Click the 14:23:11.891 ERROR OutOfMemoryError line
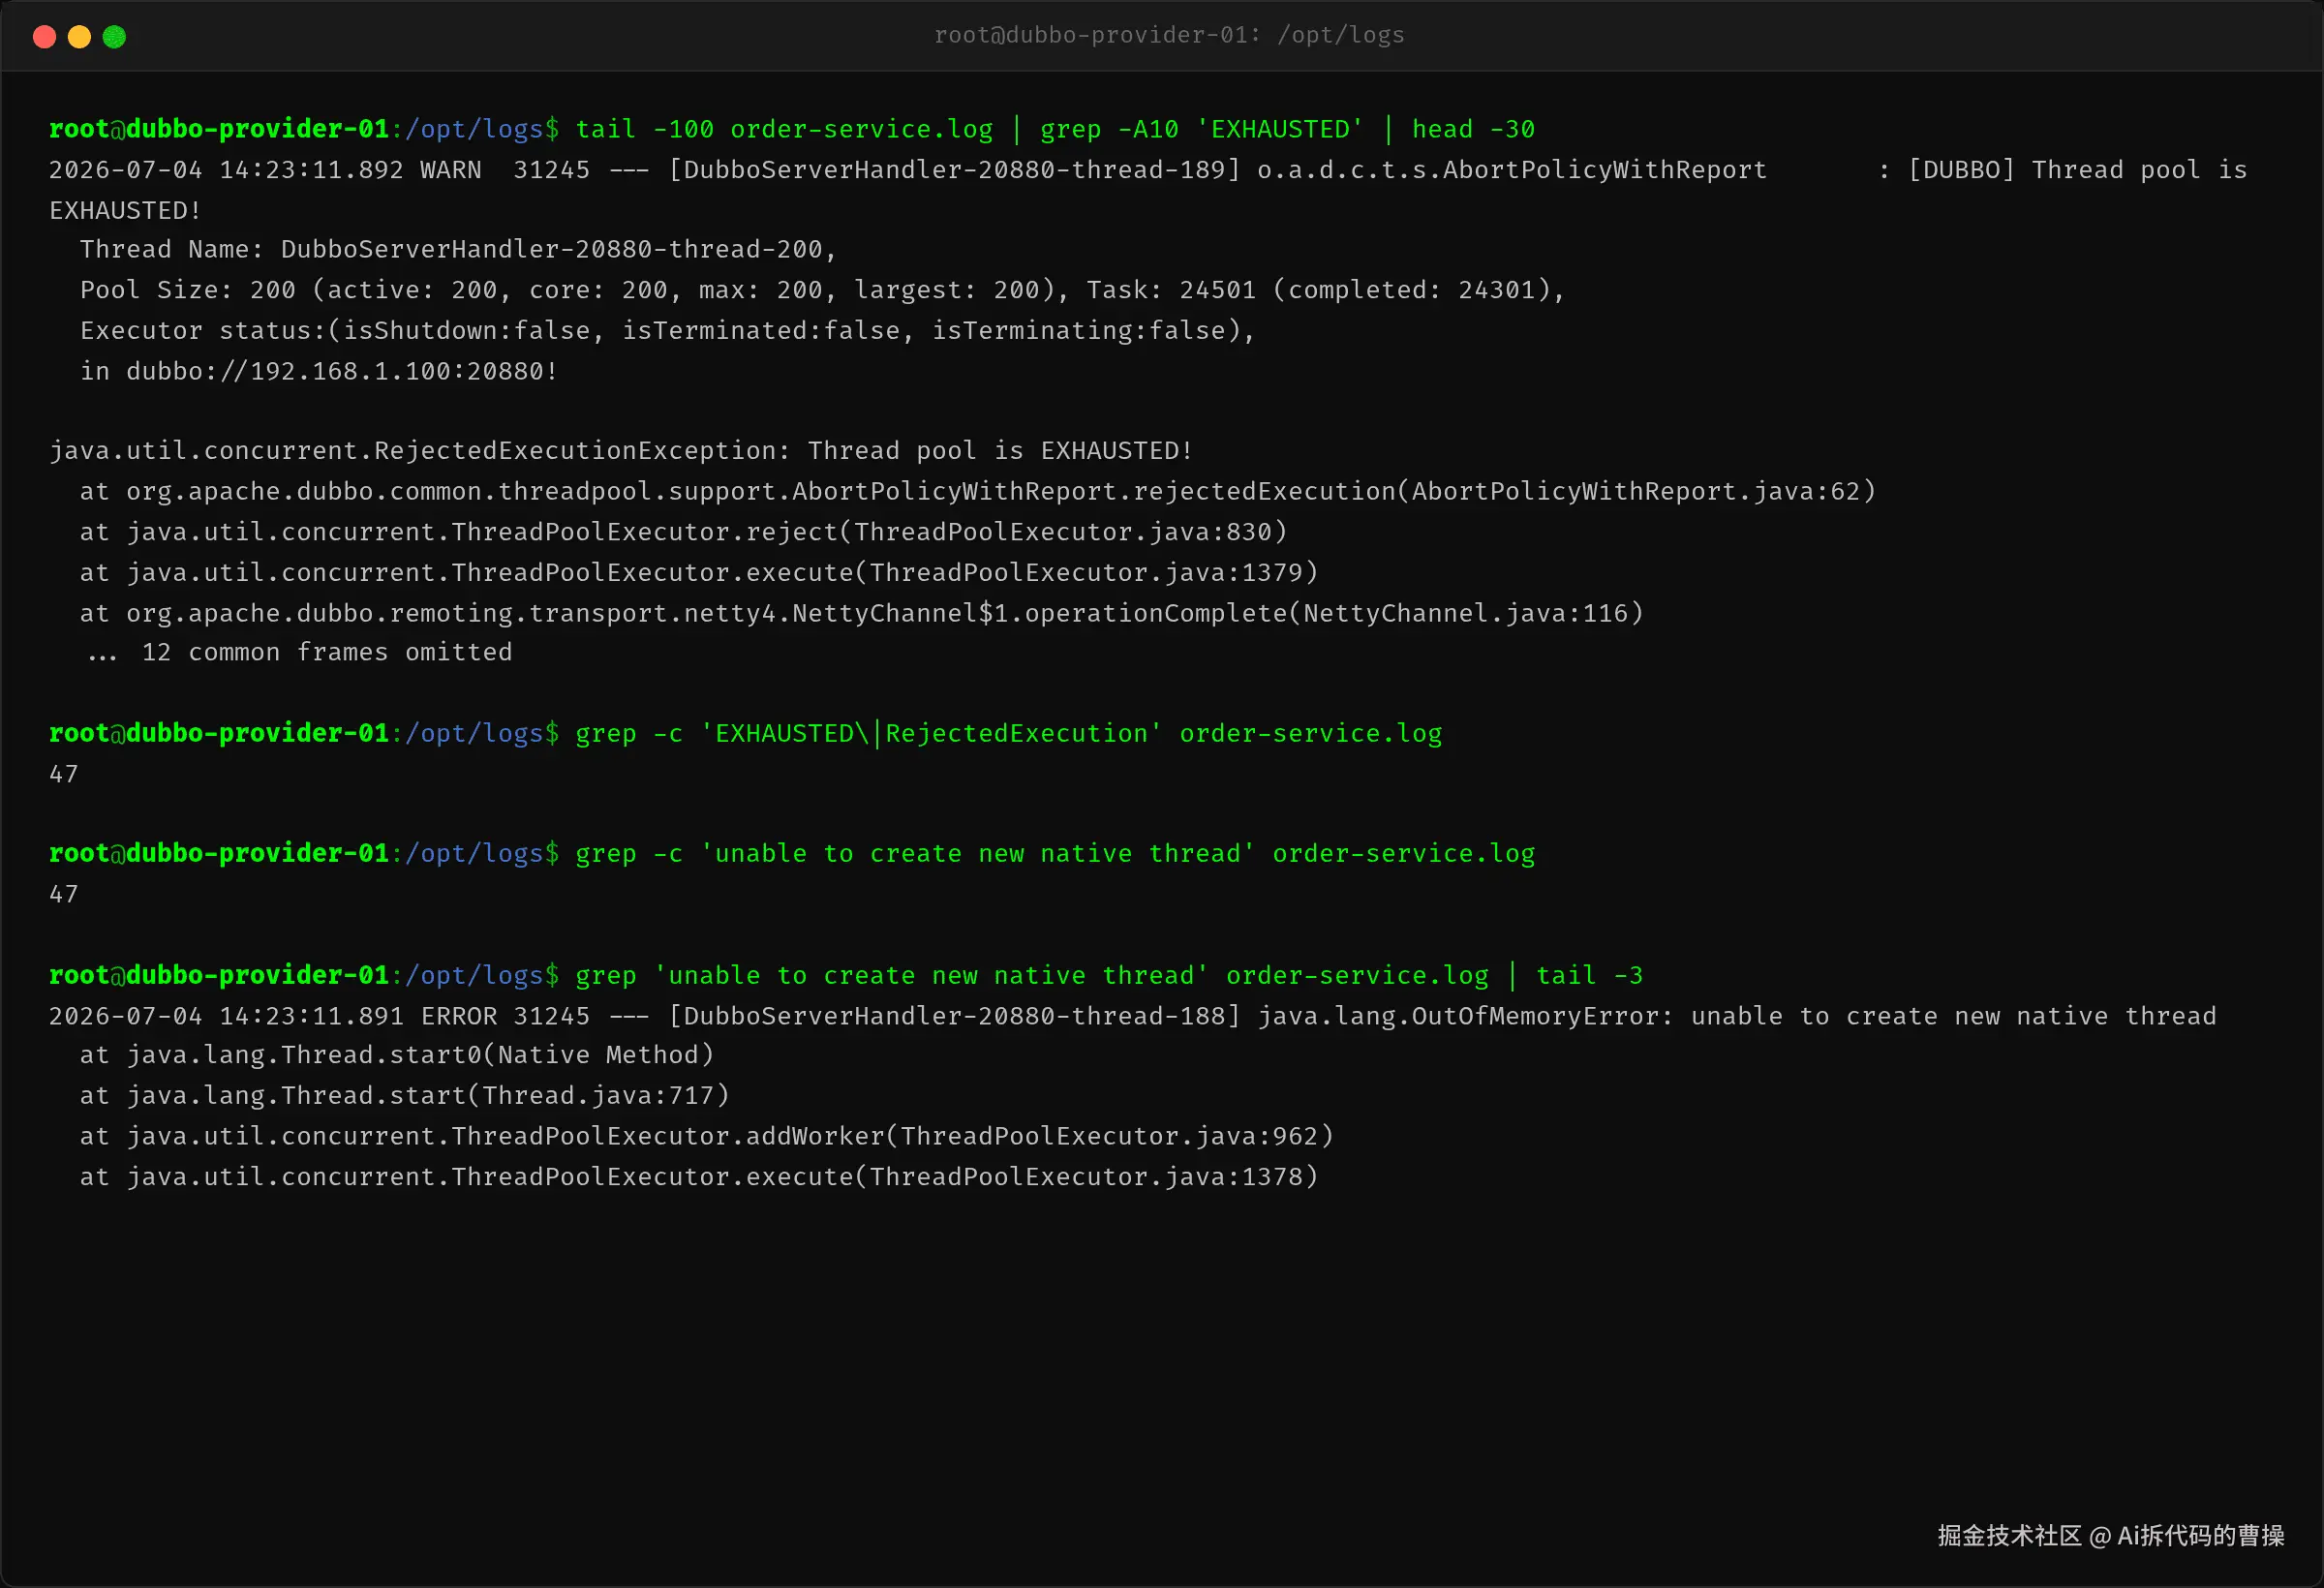2324x1588 pixels. (1132, 1016)
